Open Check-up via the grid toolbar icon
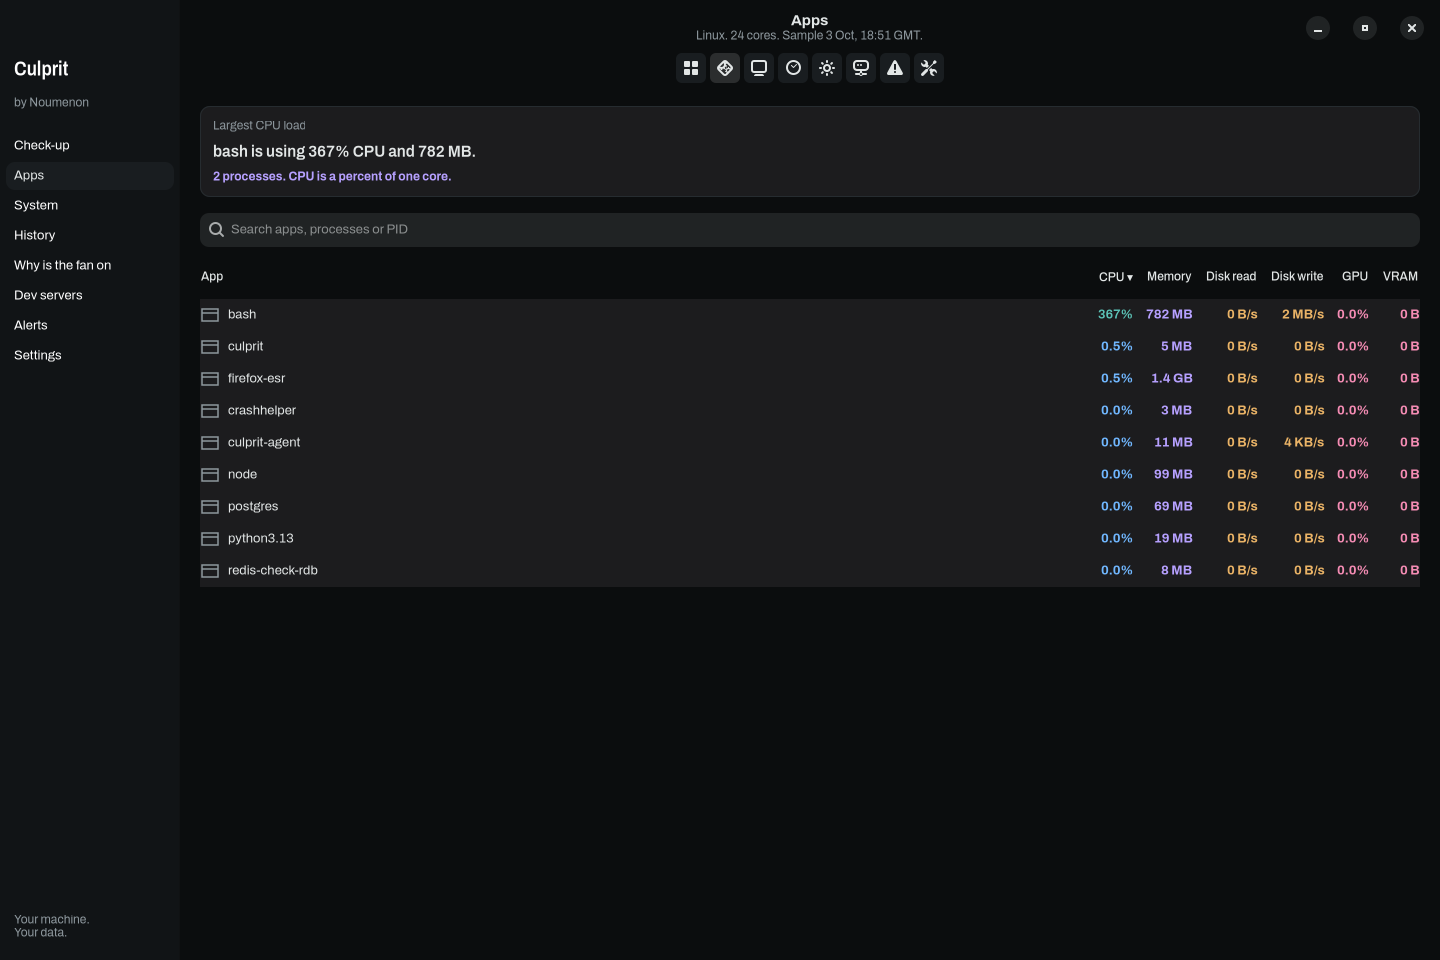1440x960 pixels. coord(691,68)
